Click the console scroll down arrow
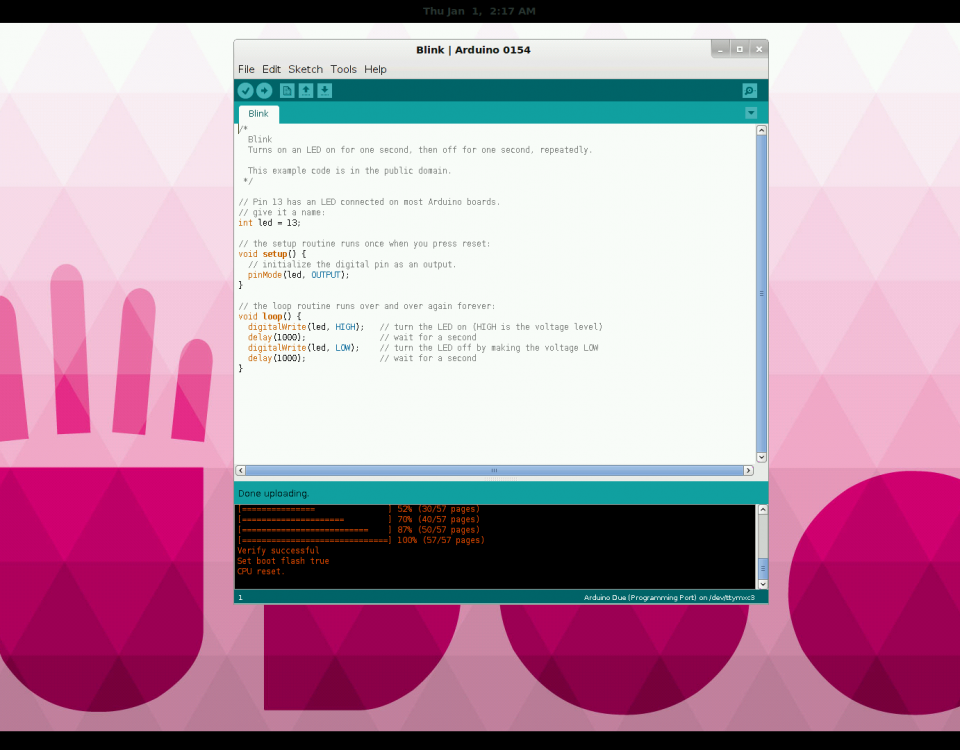Viewport: 960px width, 750px height. [763, 584]
